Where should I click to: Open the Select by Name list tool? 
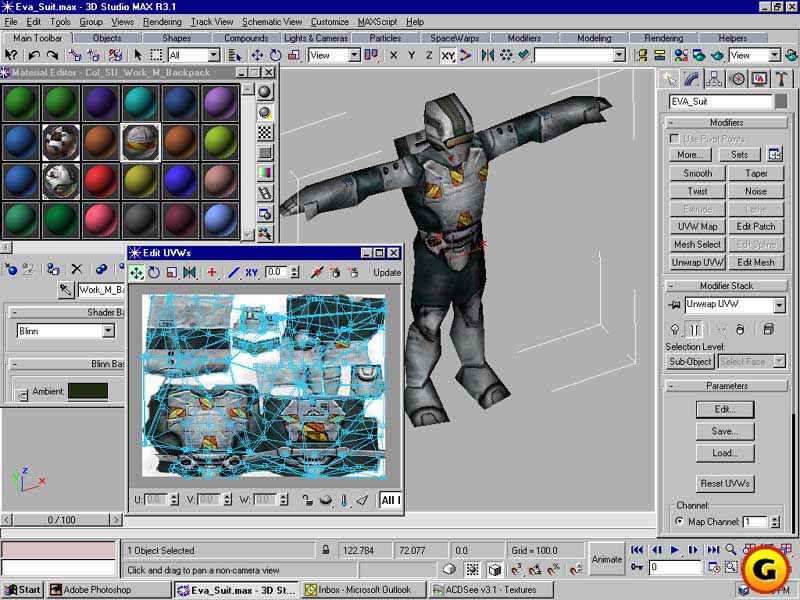pyautogui.click(x=235, y=55)
